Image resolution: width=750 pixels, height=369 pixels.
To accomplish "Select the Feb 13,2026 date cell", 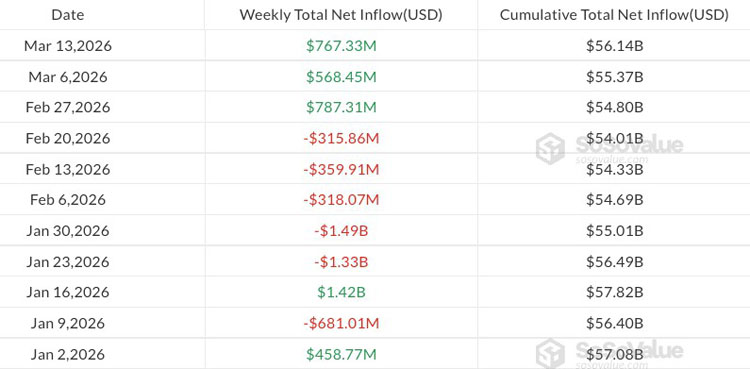I will [68, 169].
